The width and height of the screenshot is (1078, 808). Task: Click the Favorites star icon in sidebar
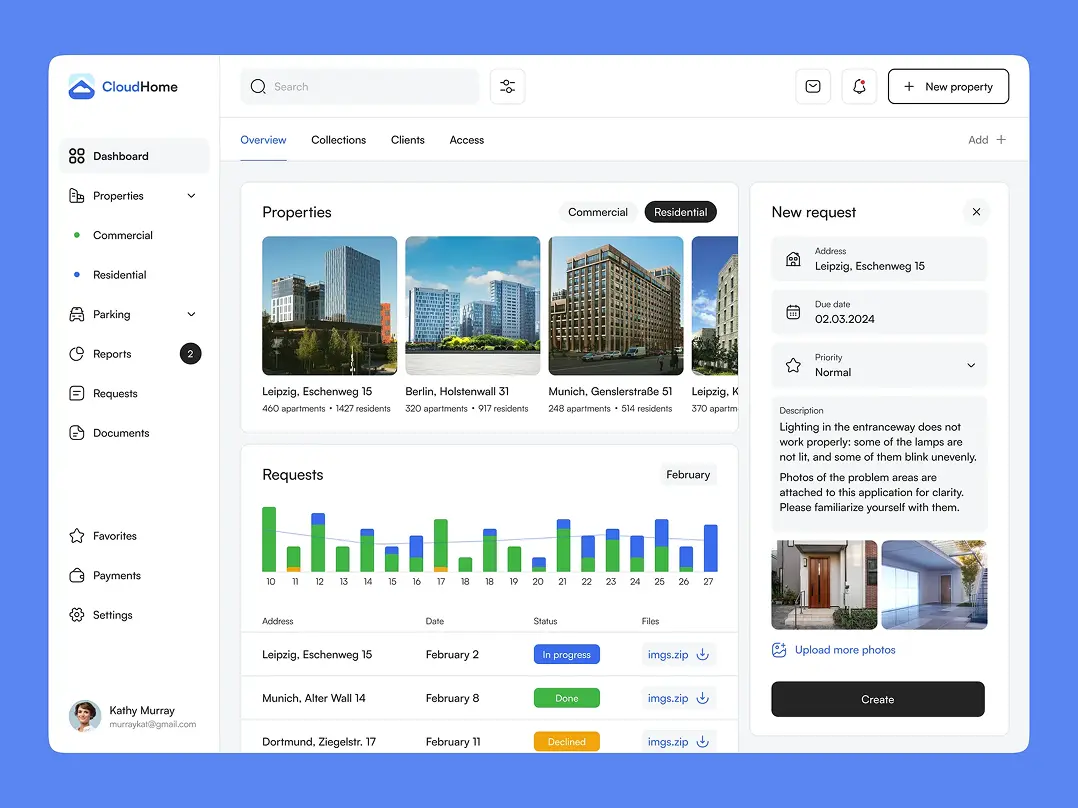click(x=77, y=536)
